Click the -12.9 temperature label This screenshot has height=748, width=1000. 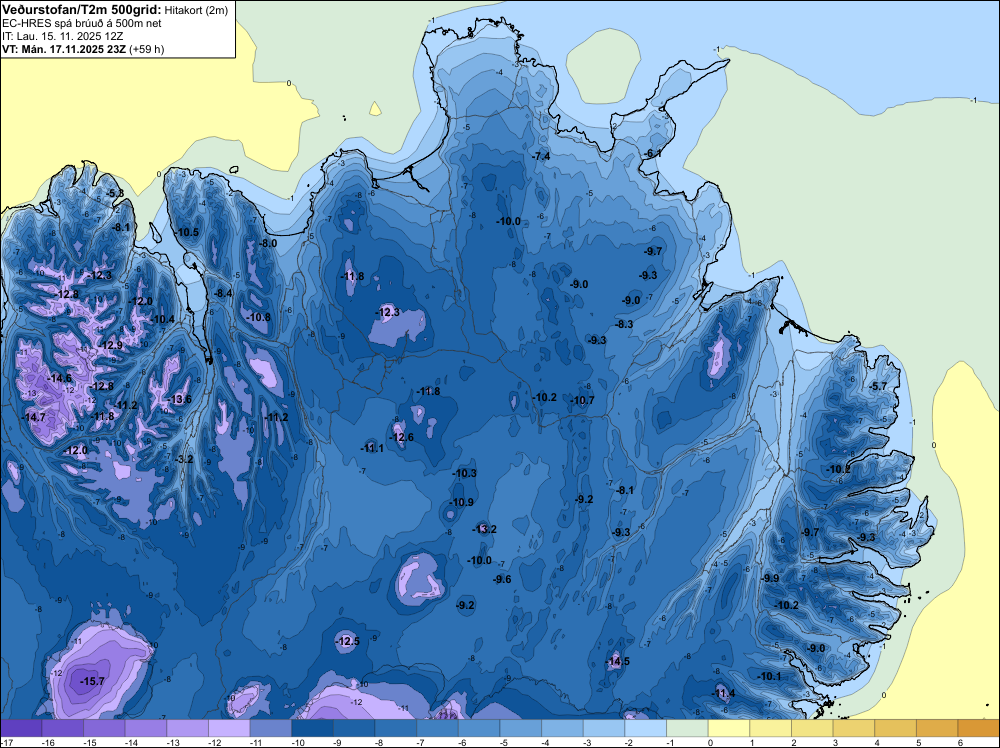pyautogui.click(x=111, y=346)
